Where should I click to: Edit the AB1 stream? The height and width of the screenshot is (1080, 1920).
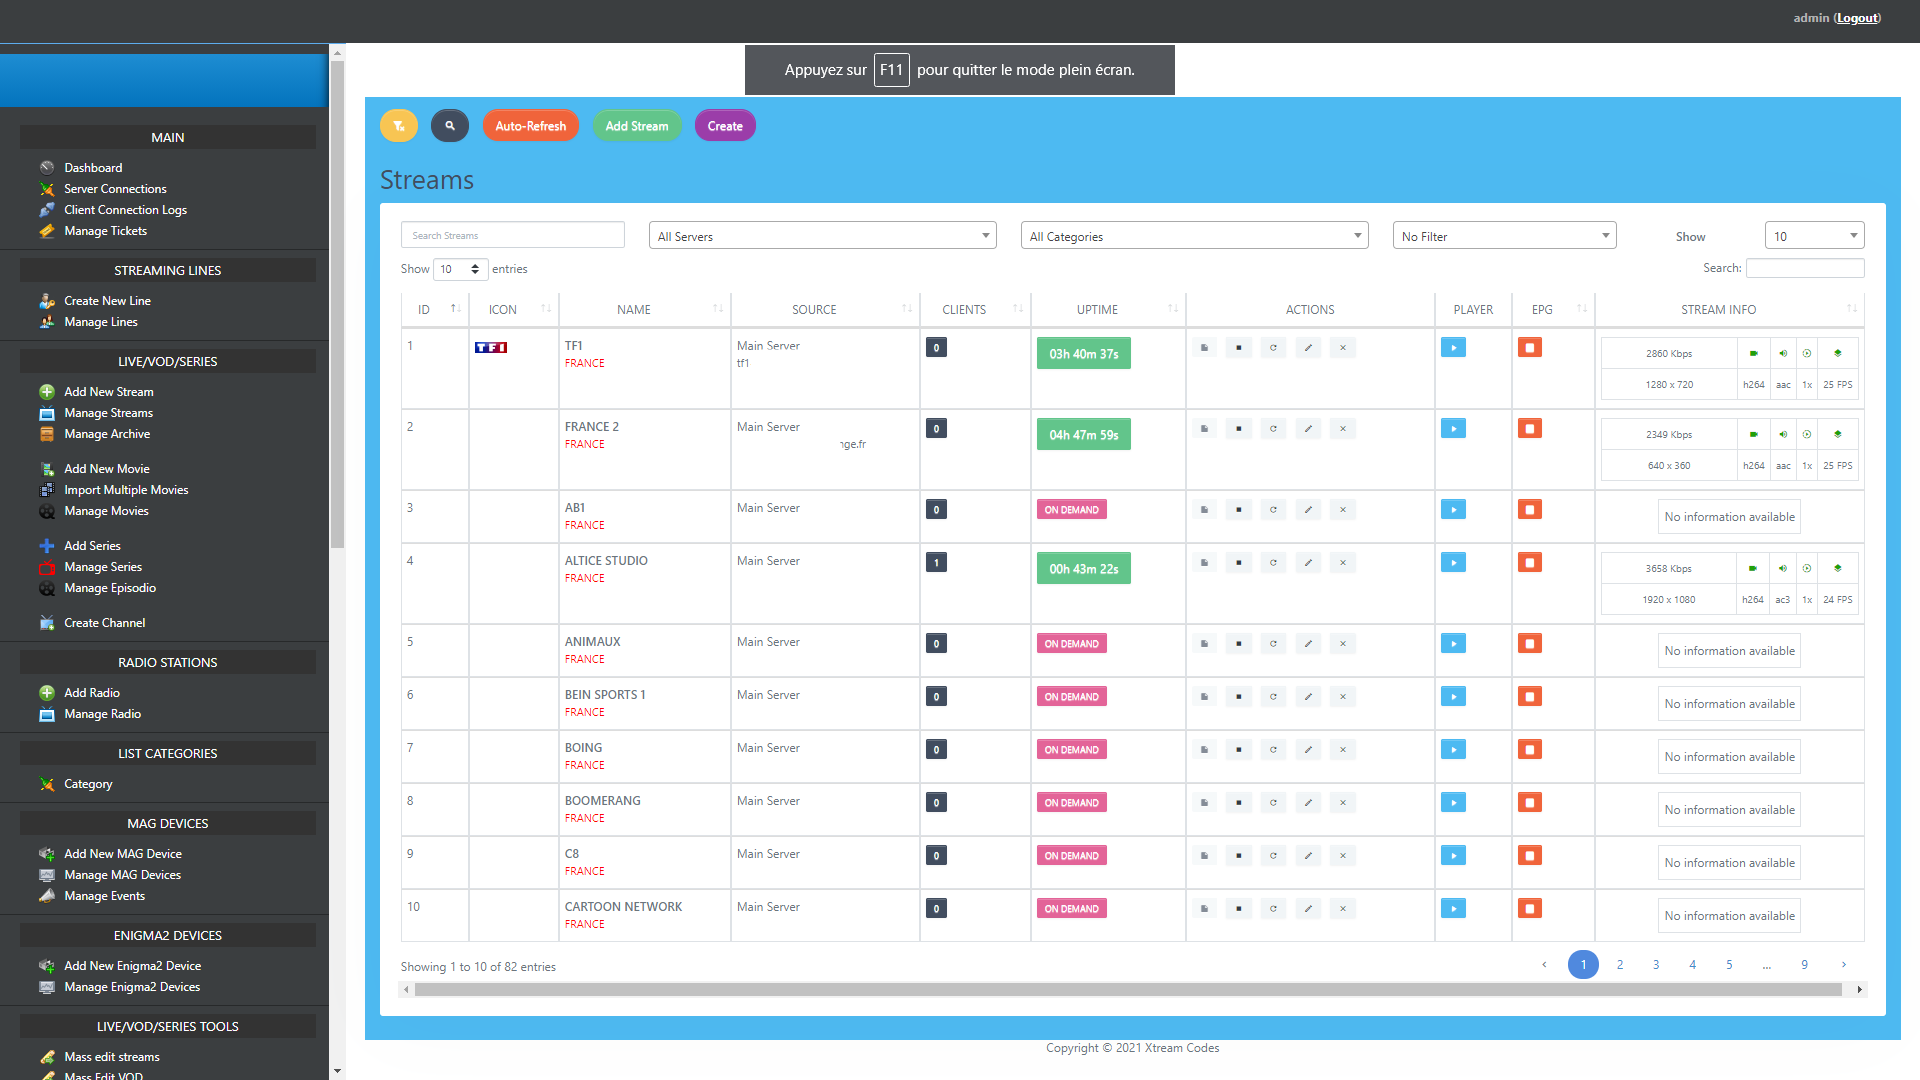point(1308,510)
